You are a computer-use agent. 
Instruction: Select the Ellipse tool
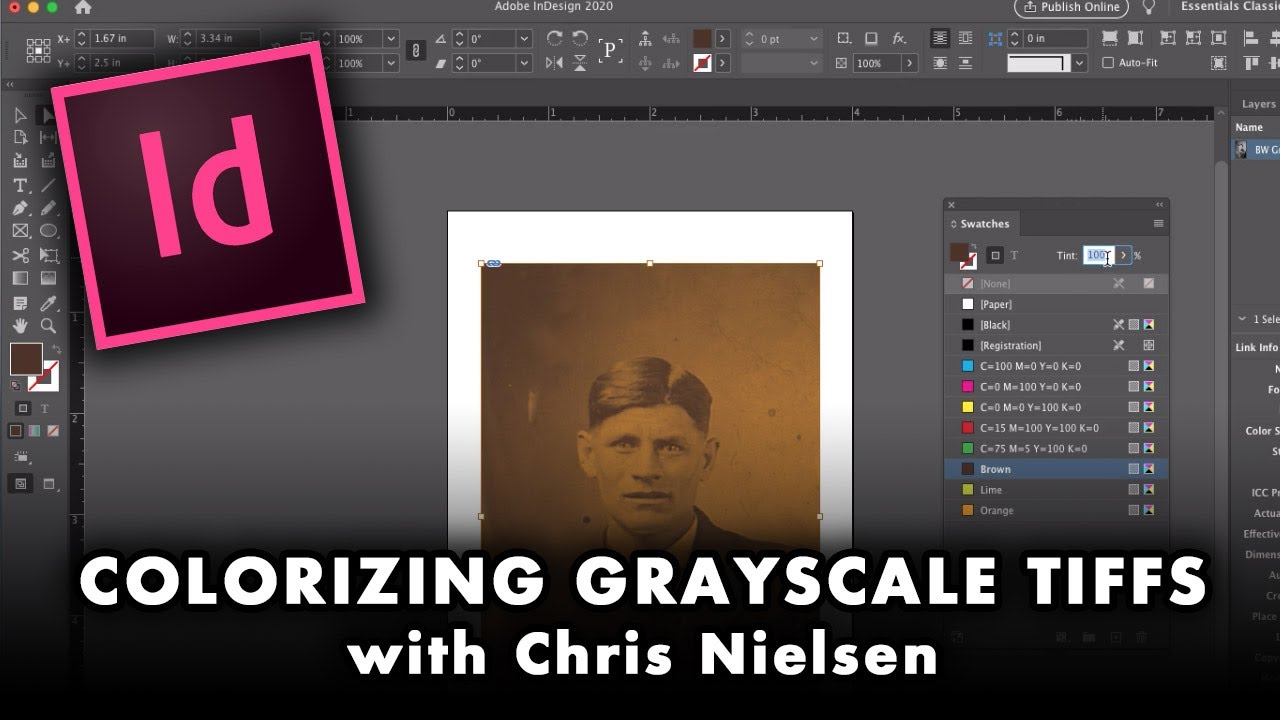coord(49,231)
